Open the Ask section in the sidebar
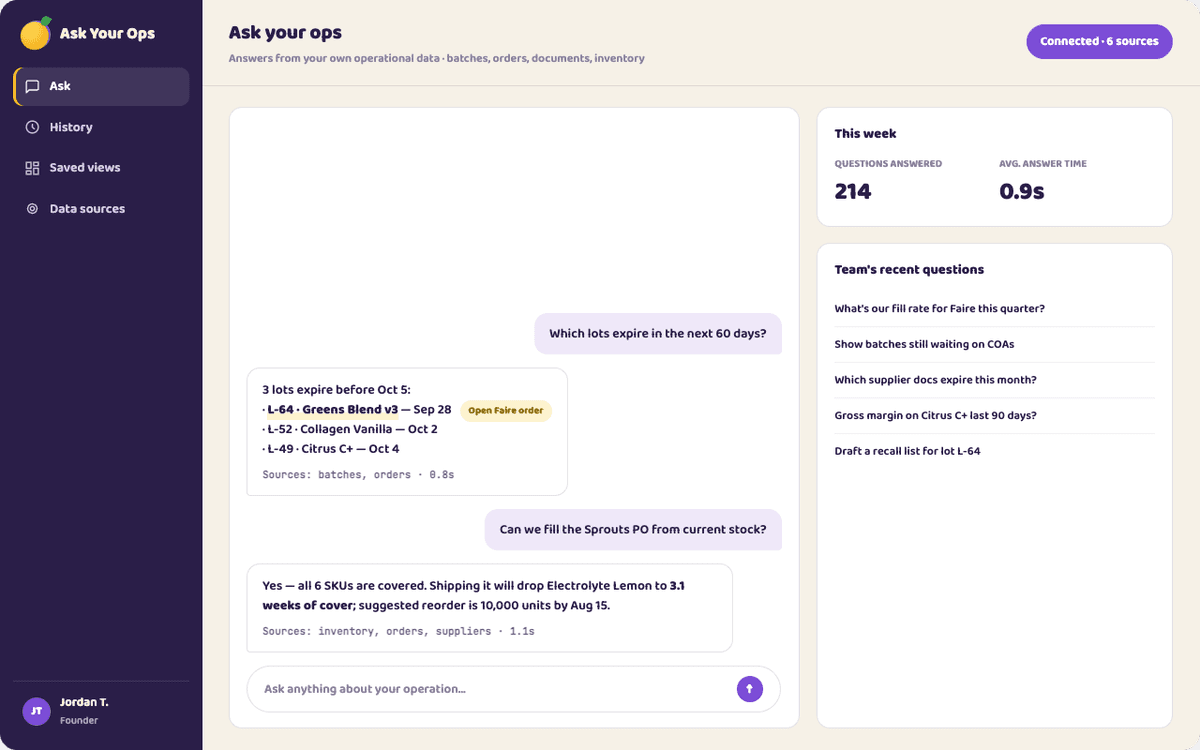This screenshot has width=1200, height=750. click(x=101, y=86)
